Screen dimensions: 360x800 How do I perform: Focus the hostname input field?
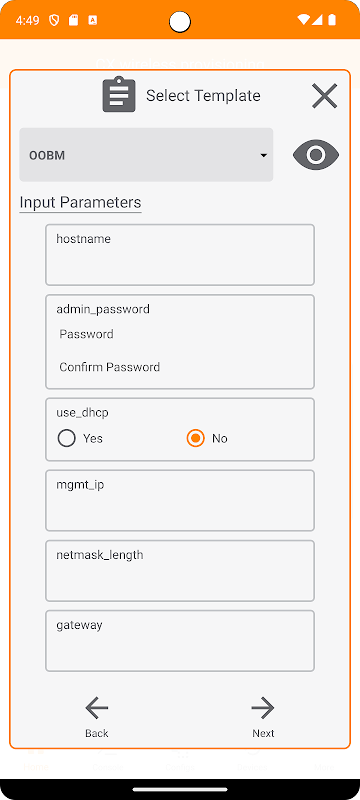click(180, 255)
